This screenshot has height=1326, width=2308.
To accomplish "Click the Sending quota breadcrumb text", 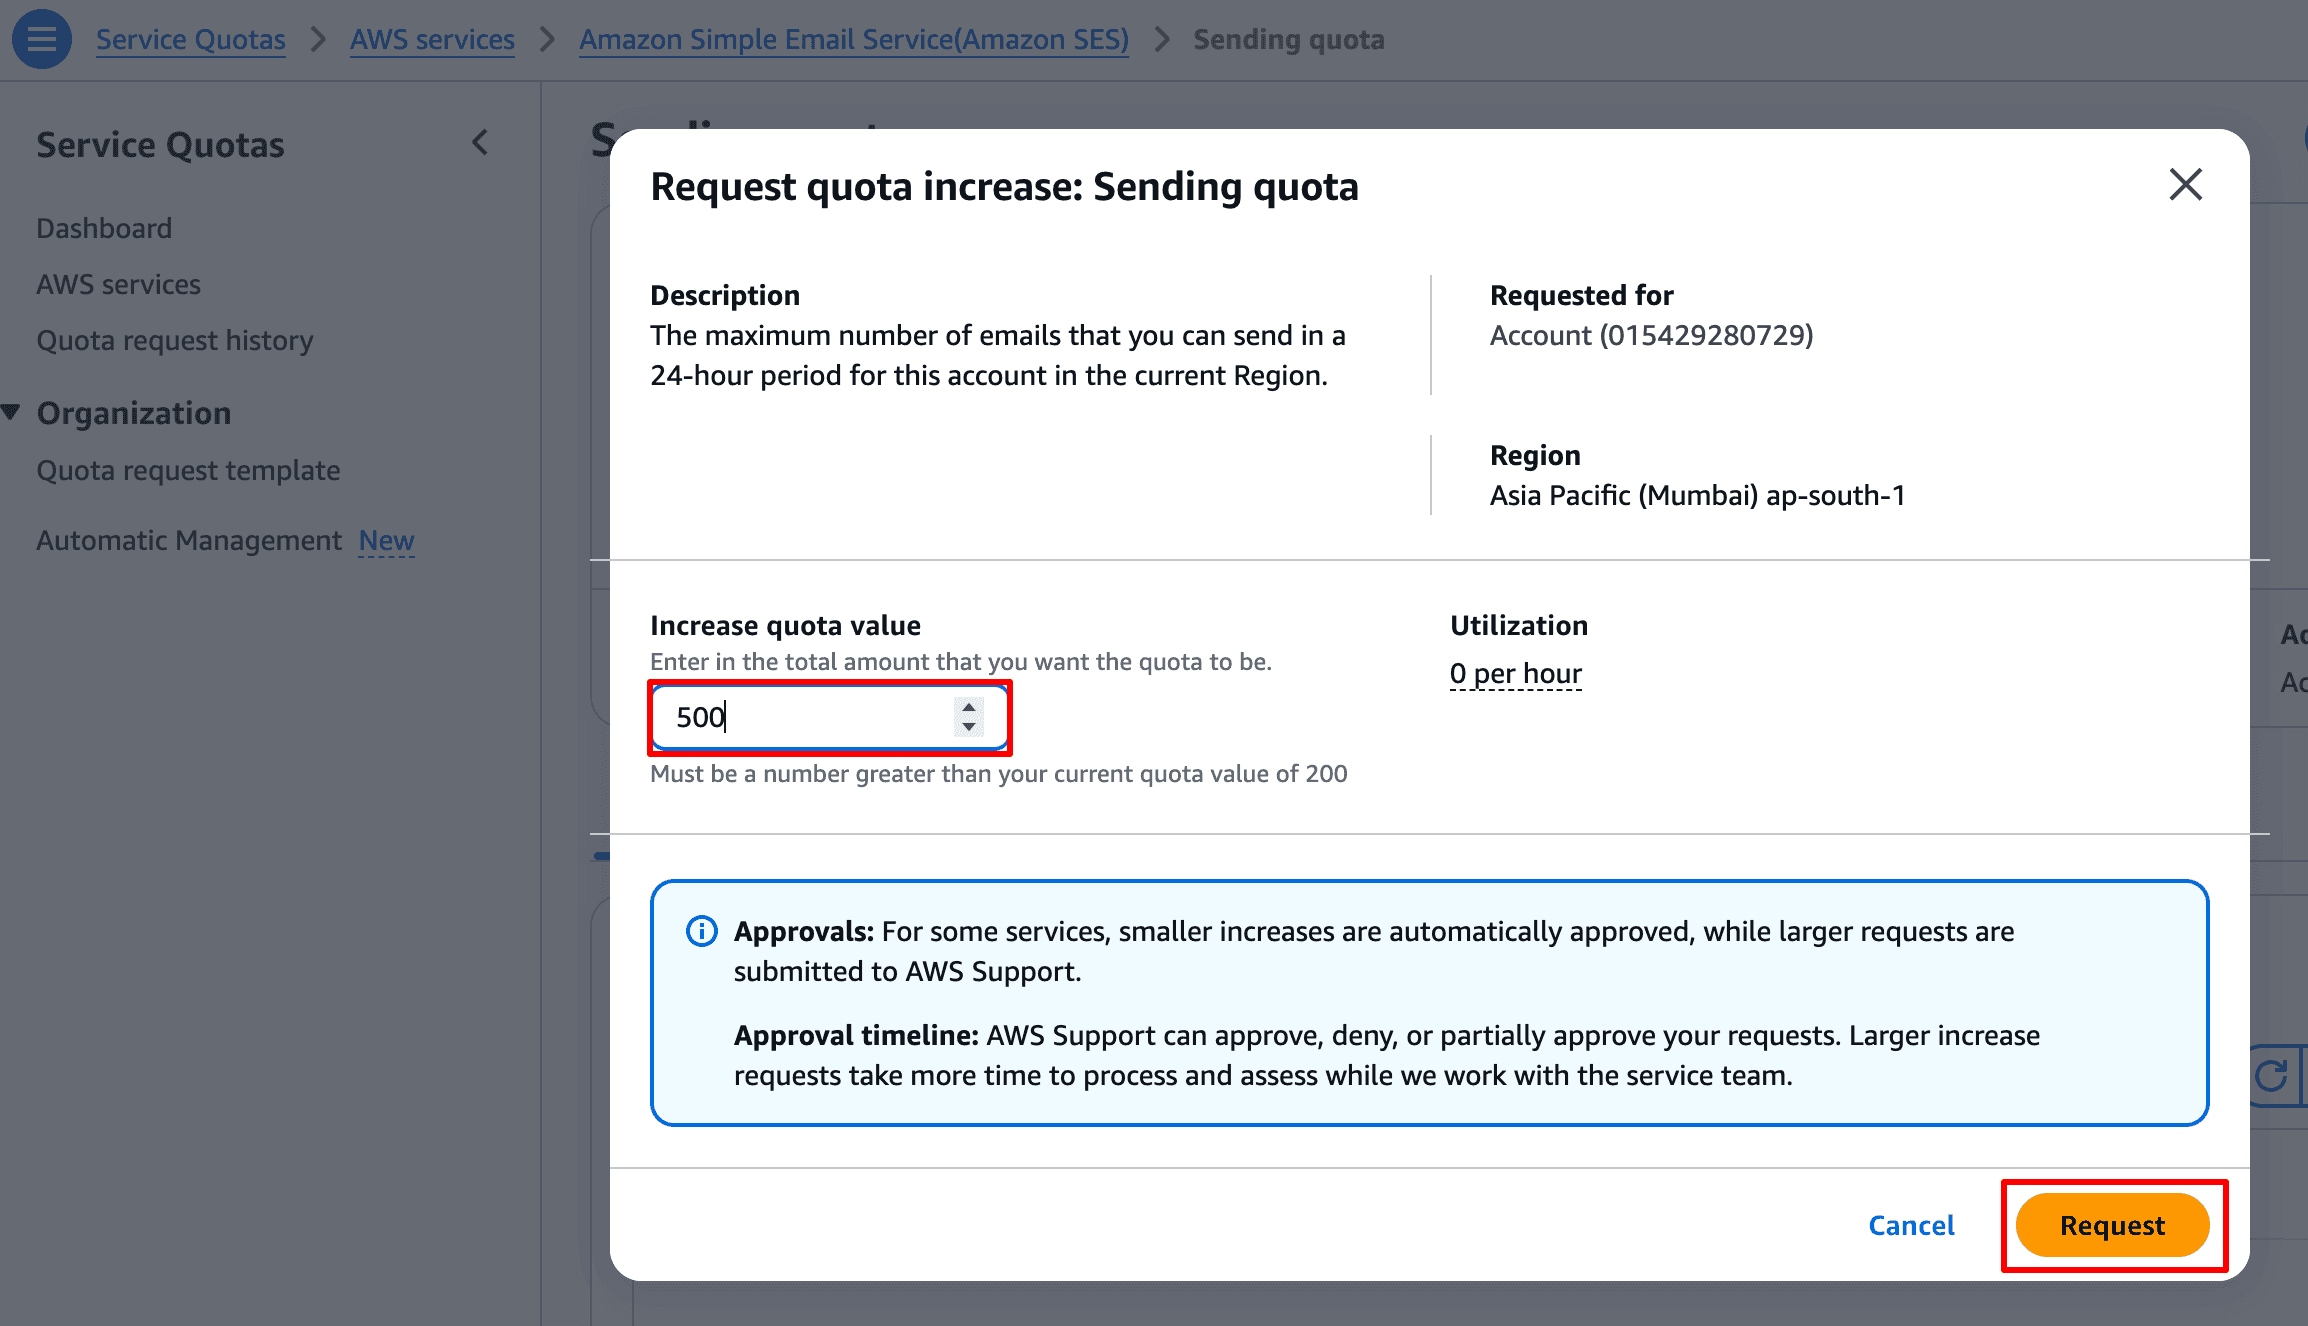I will 1289,39.
